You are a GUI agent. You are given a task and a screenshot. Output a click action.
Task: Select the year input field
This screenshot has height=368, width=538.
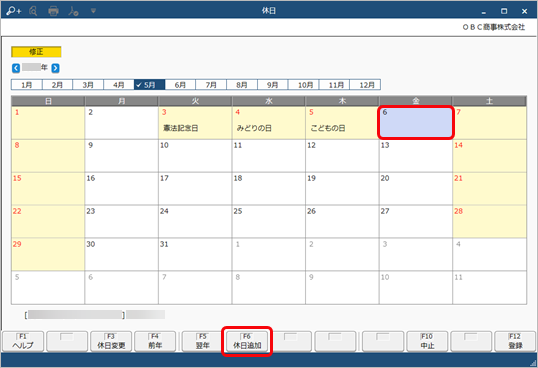pyautogui.click(x=32, y=67)
